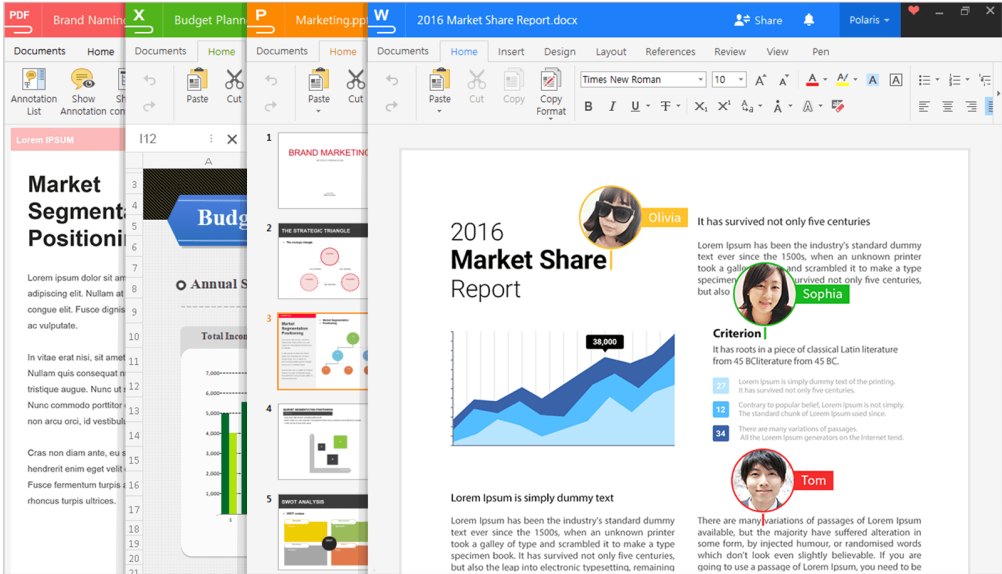This screenshot has width=1002, height=574.
Task: Click the Share button
Action: (x=759, y=20)
